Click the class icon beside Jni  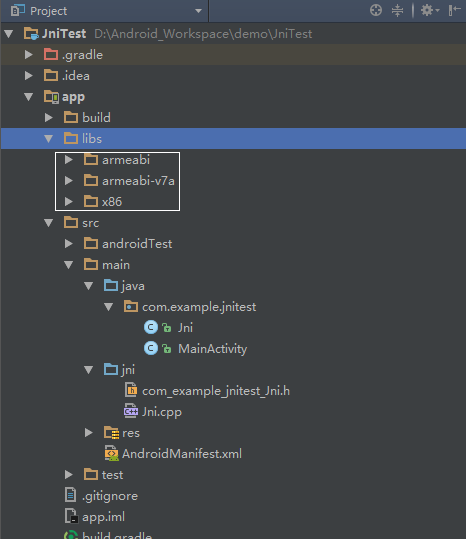pyautogui.click(x=151, y=327)
